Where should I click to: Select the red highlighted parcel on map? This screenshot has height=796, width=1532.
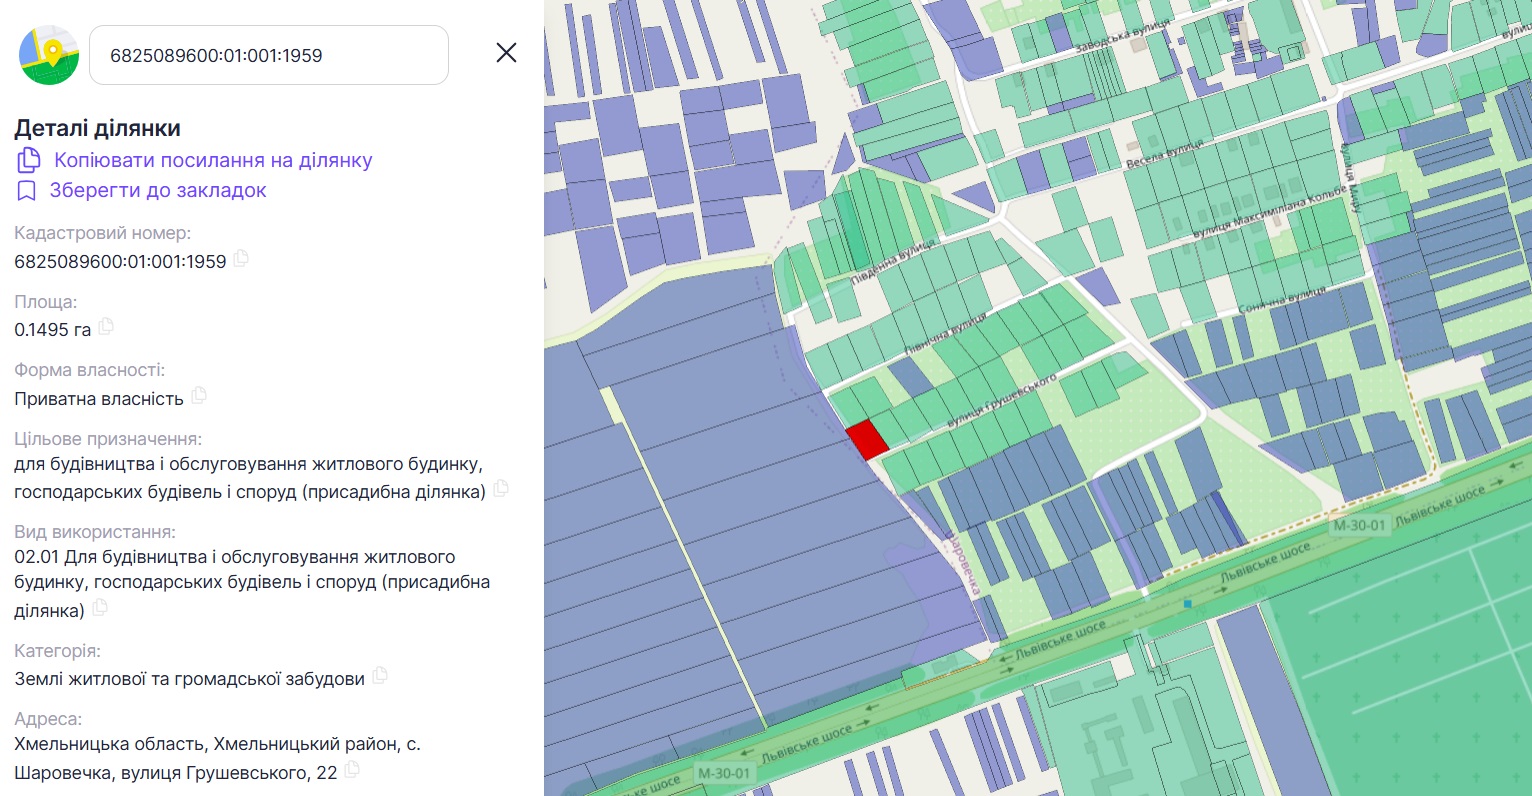point(867,440)
